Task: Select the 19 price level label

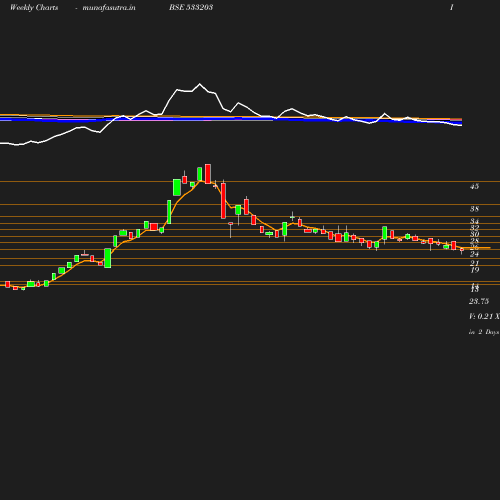Action: point(475,270)
